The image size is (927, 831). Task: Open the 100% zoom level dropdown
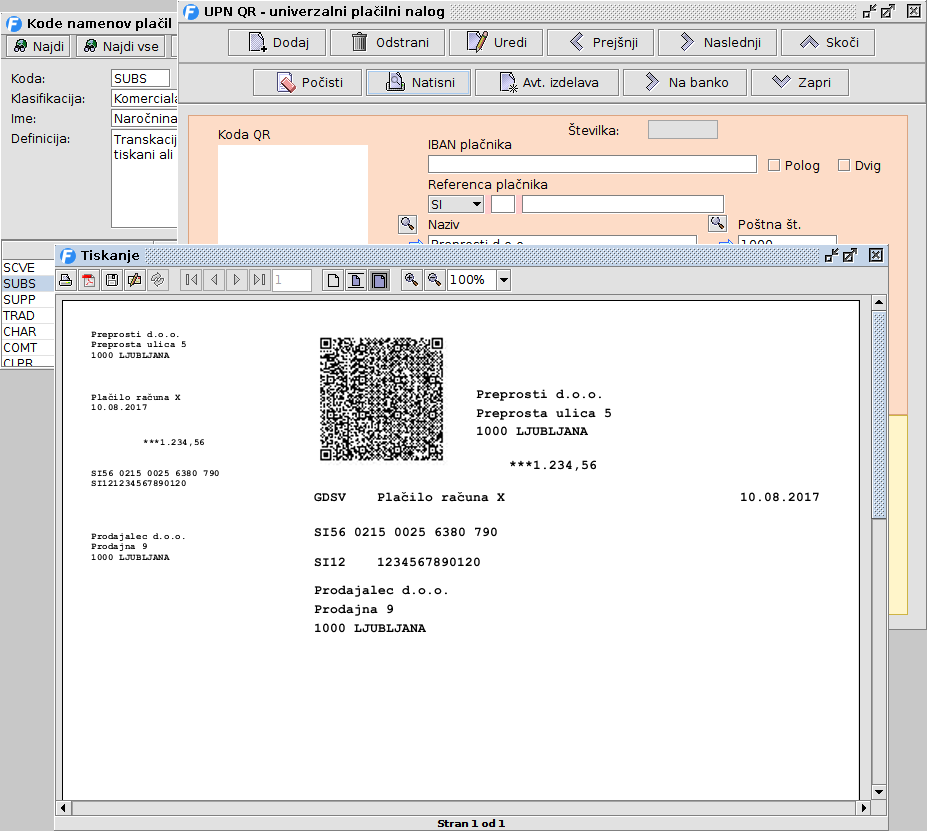504,280
